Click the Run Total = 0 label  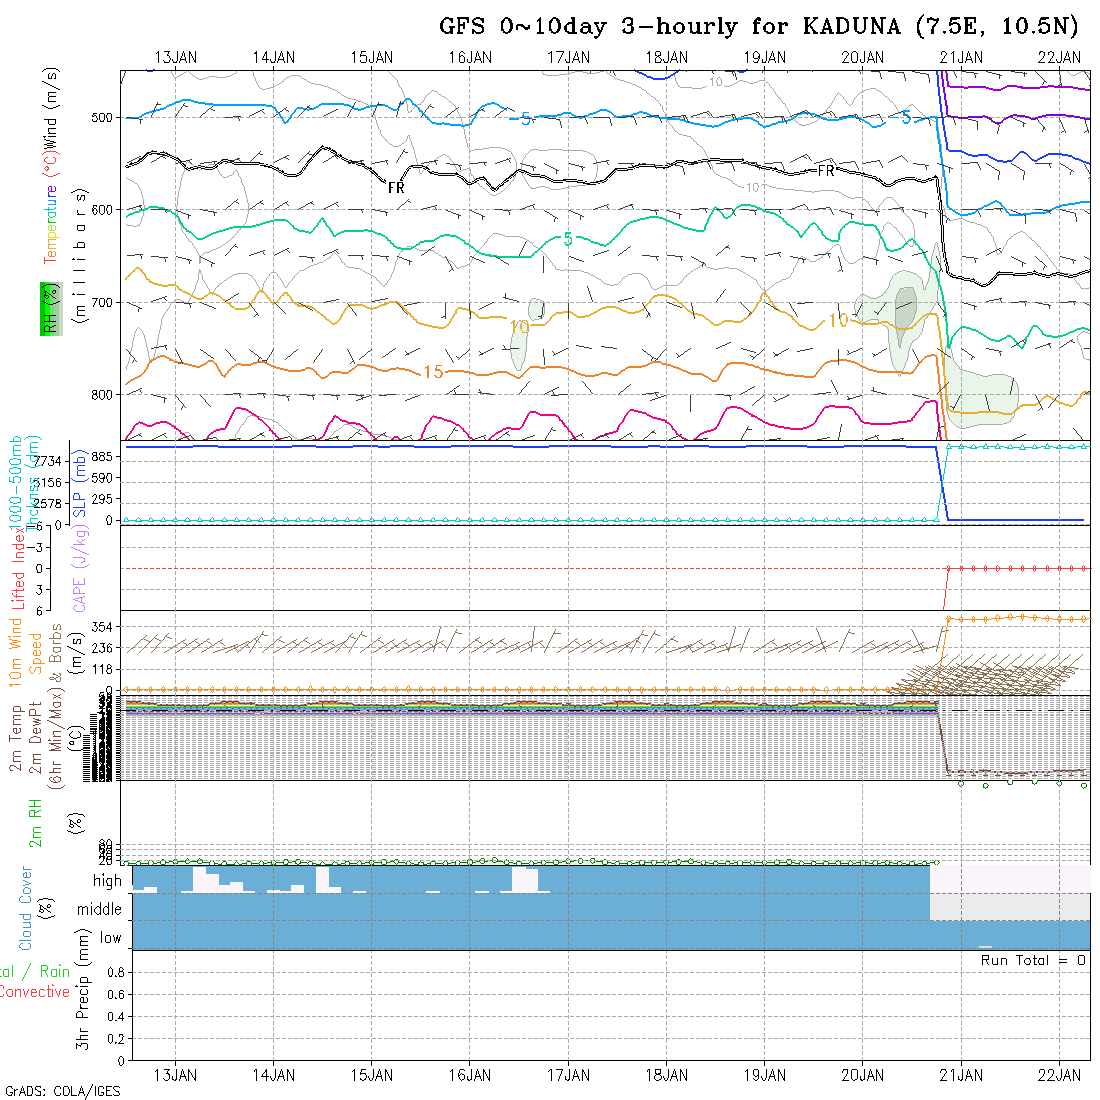pyautogui.click(x=1033, y=960)
